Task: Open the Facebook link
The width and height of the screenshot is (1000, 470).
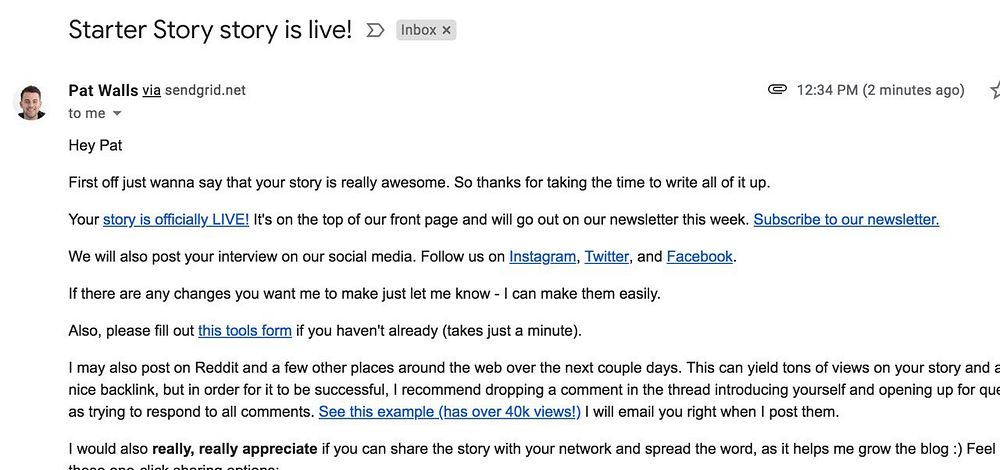Action: pyautogui.click(x=700, y=256)
